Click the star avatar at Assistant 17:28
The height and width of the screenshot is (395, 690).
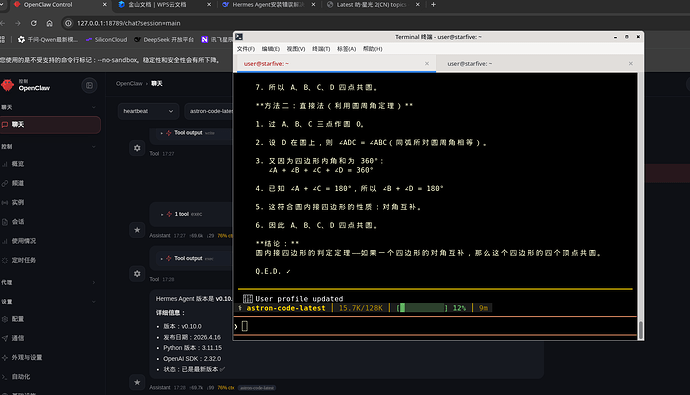click(x=137, y=382)
